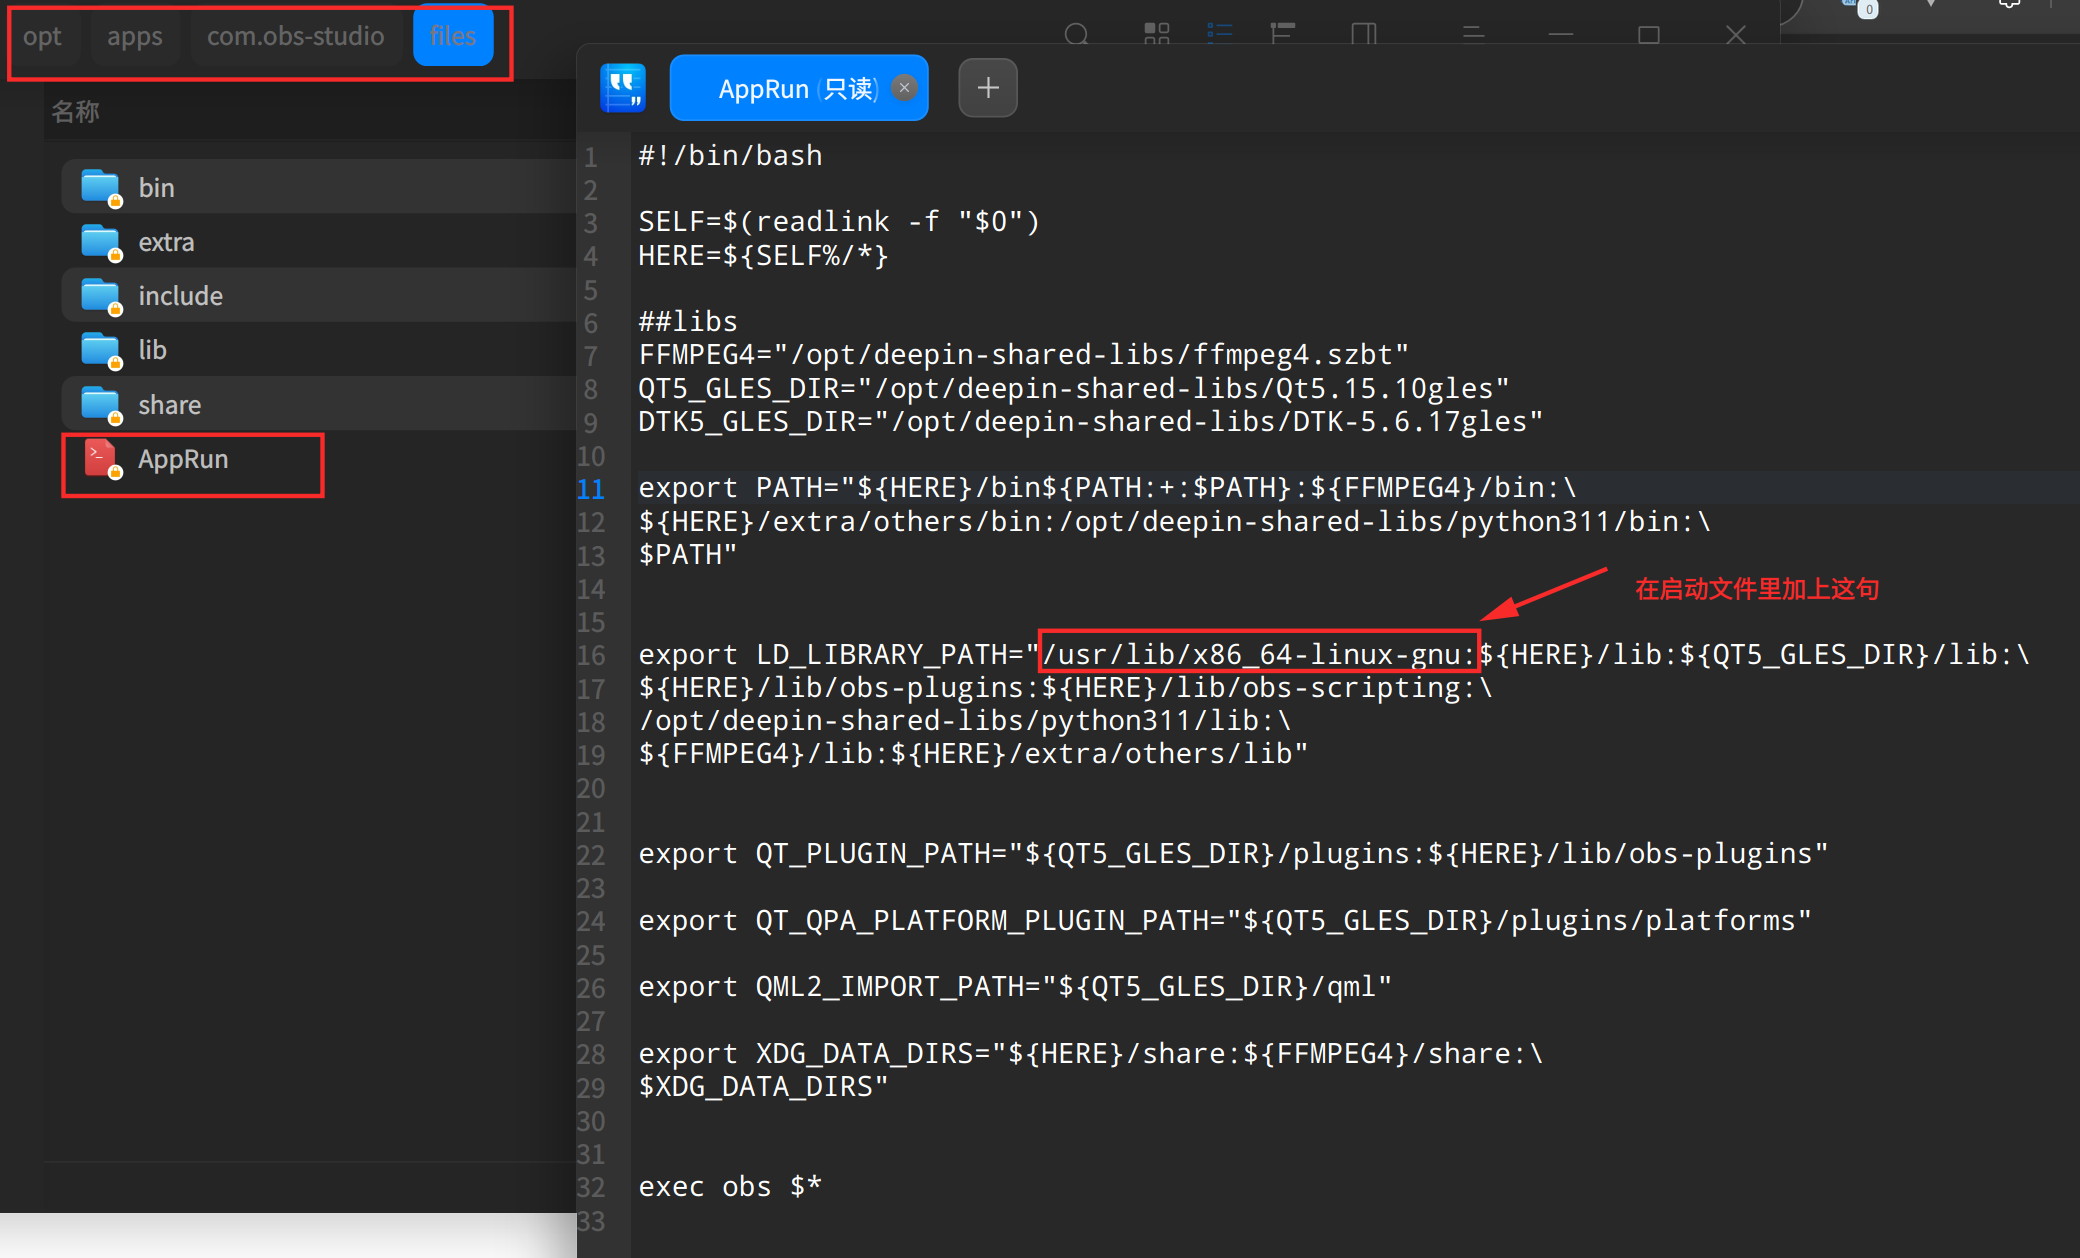
Task: Click the 'export XDG_DATA_DIRS' line
Action: 1090,1054
